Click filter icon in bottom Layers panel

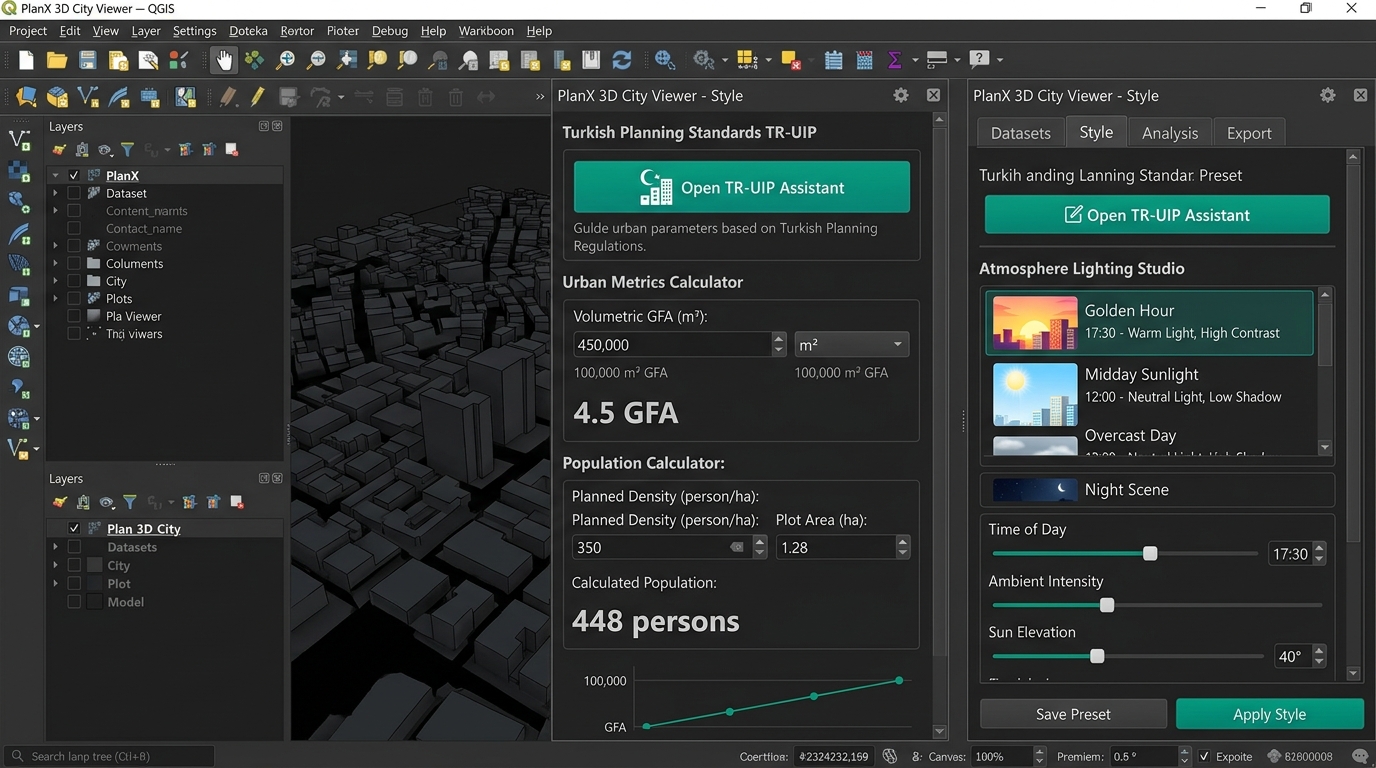coord(129,502)
